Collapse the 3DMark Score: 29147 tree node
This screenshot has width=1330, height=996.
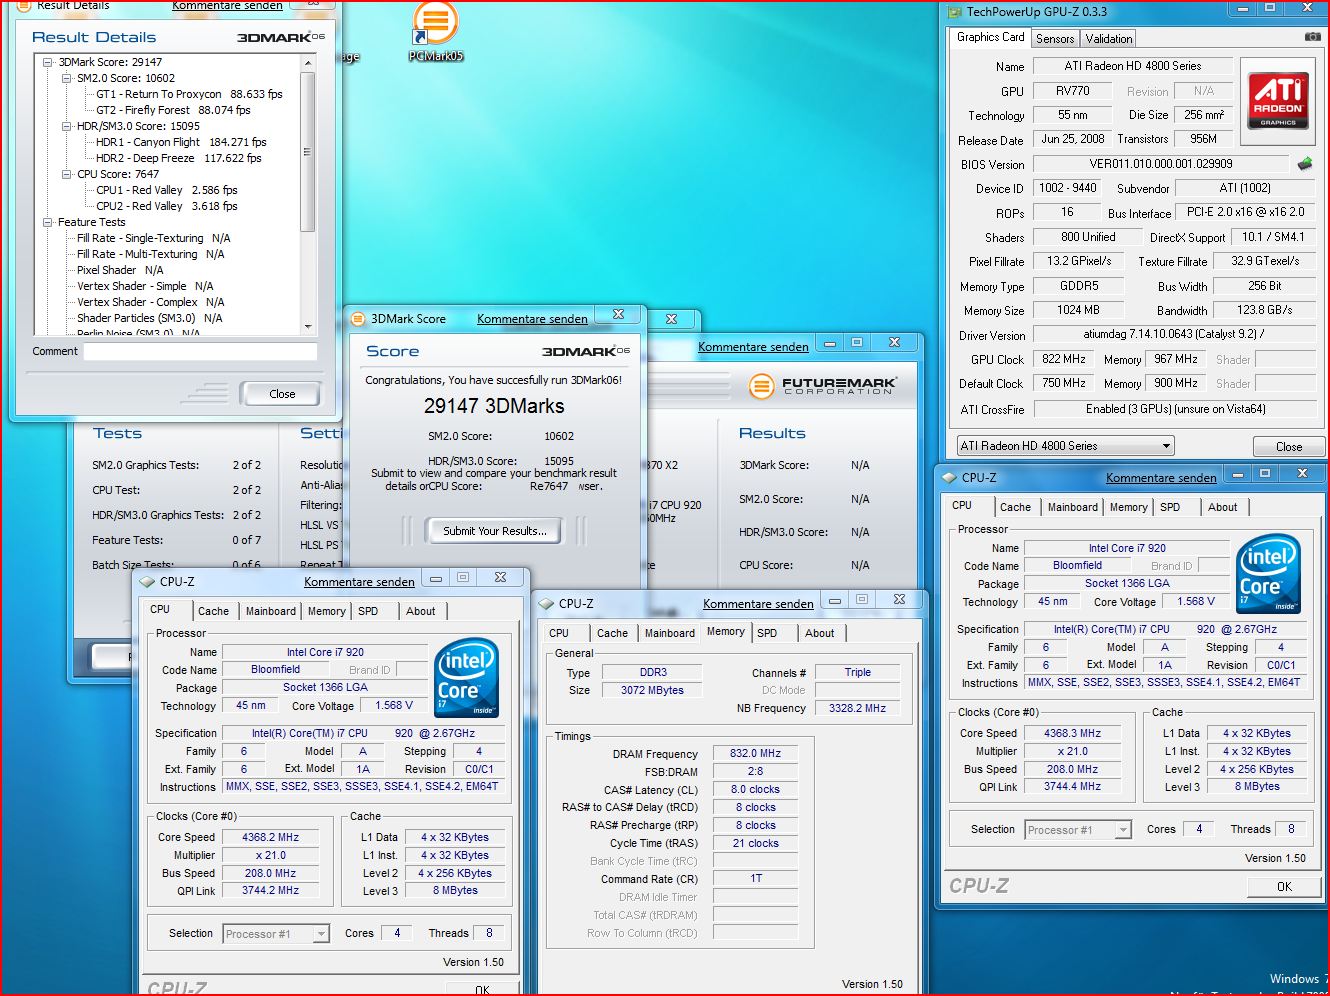coord(48,62)
